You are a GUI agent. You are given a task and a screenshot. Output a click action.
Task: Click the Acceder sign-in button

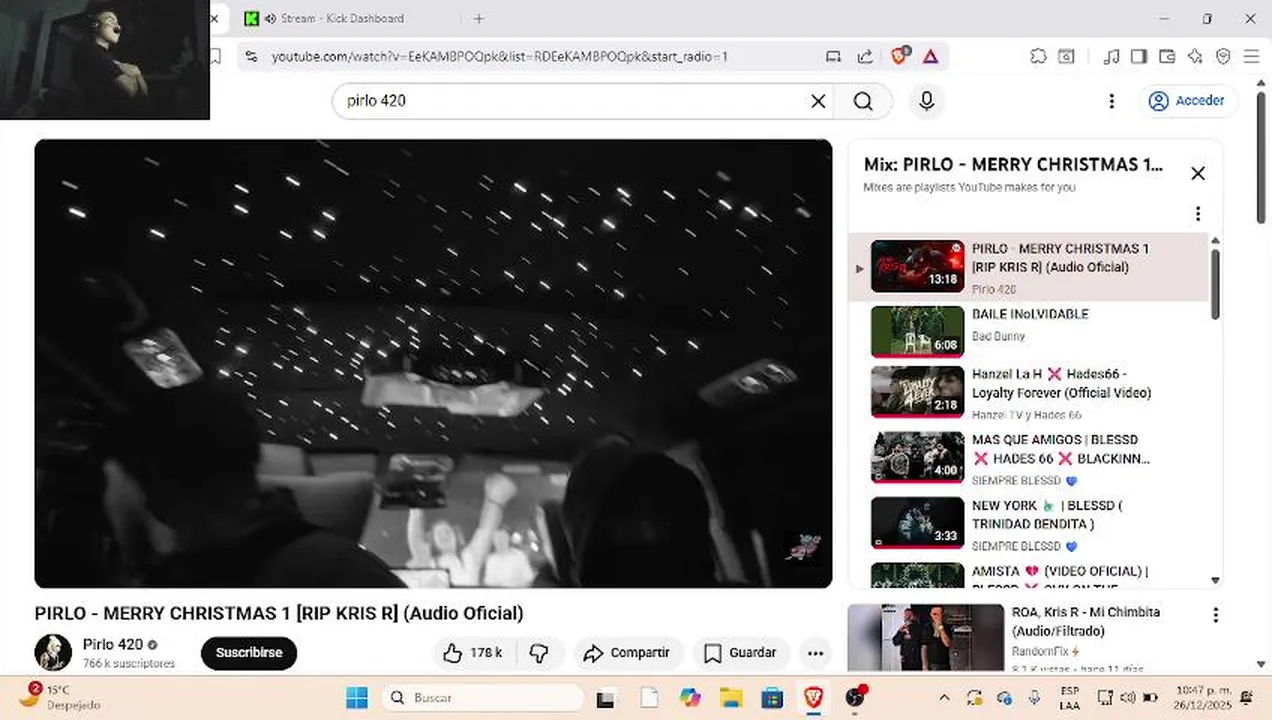[1188, 101]
